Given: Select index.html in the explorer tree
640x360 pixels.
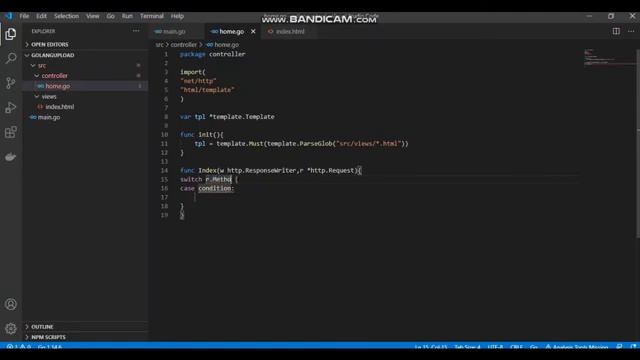Looking at the screenshot, I should pyautogui.click(x=60, y=107).
